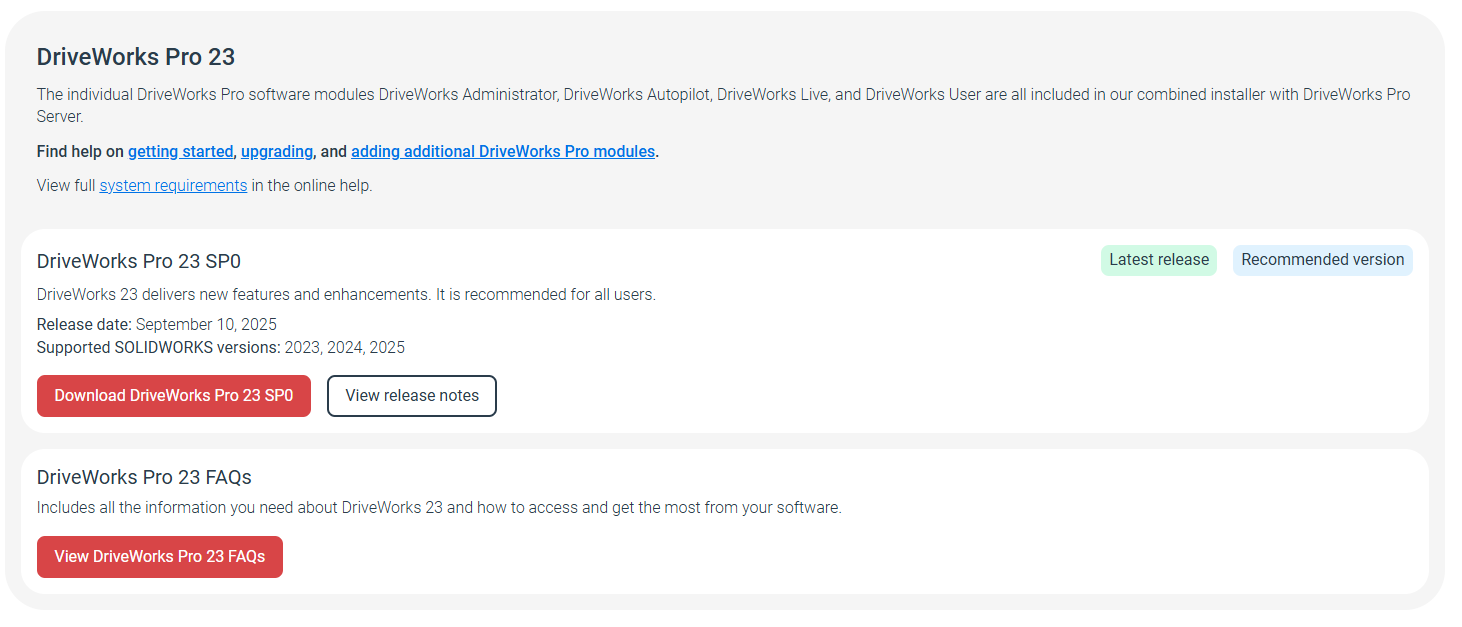
Task: Click the Recommended version badge
Action: point(1322,259)
